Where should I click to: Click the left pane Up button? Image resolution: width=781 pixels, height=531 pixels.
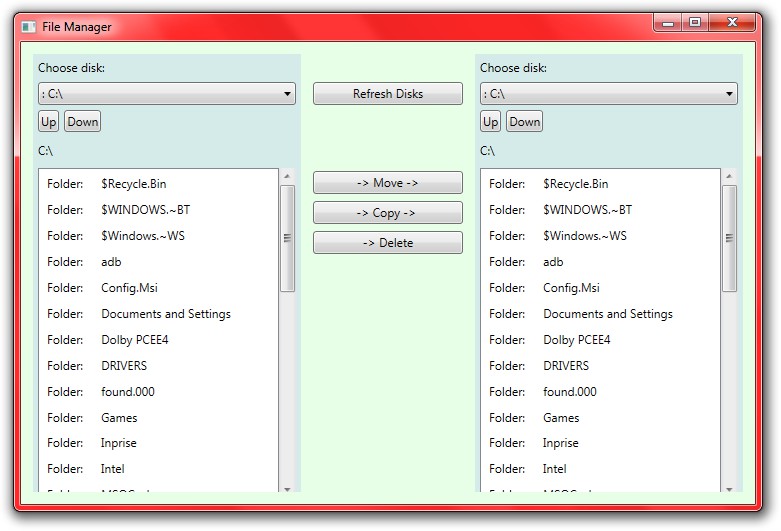(48, 122)
